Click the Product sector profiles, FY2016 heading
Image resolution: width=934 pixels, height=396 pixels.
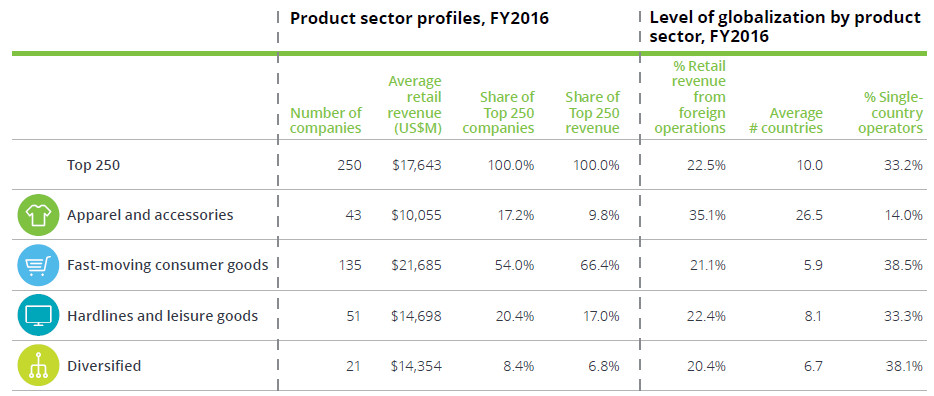(x=419, y=18)
